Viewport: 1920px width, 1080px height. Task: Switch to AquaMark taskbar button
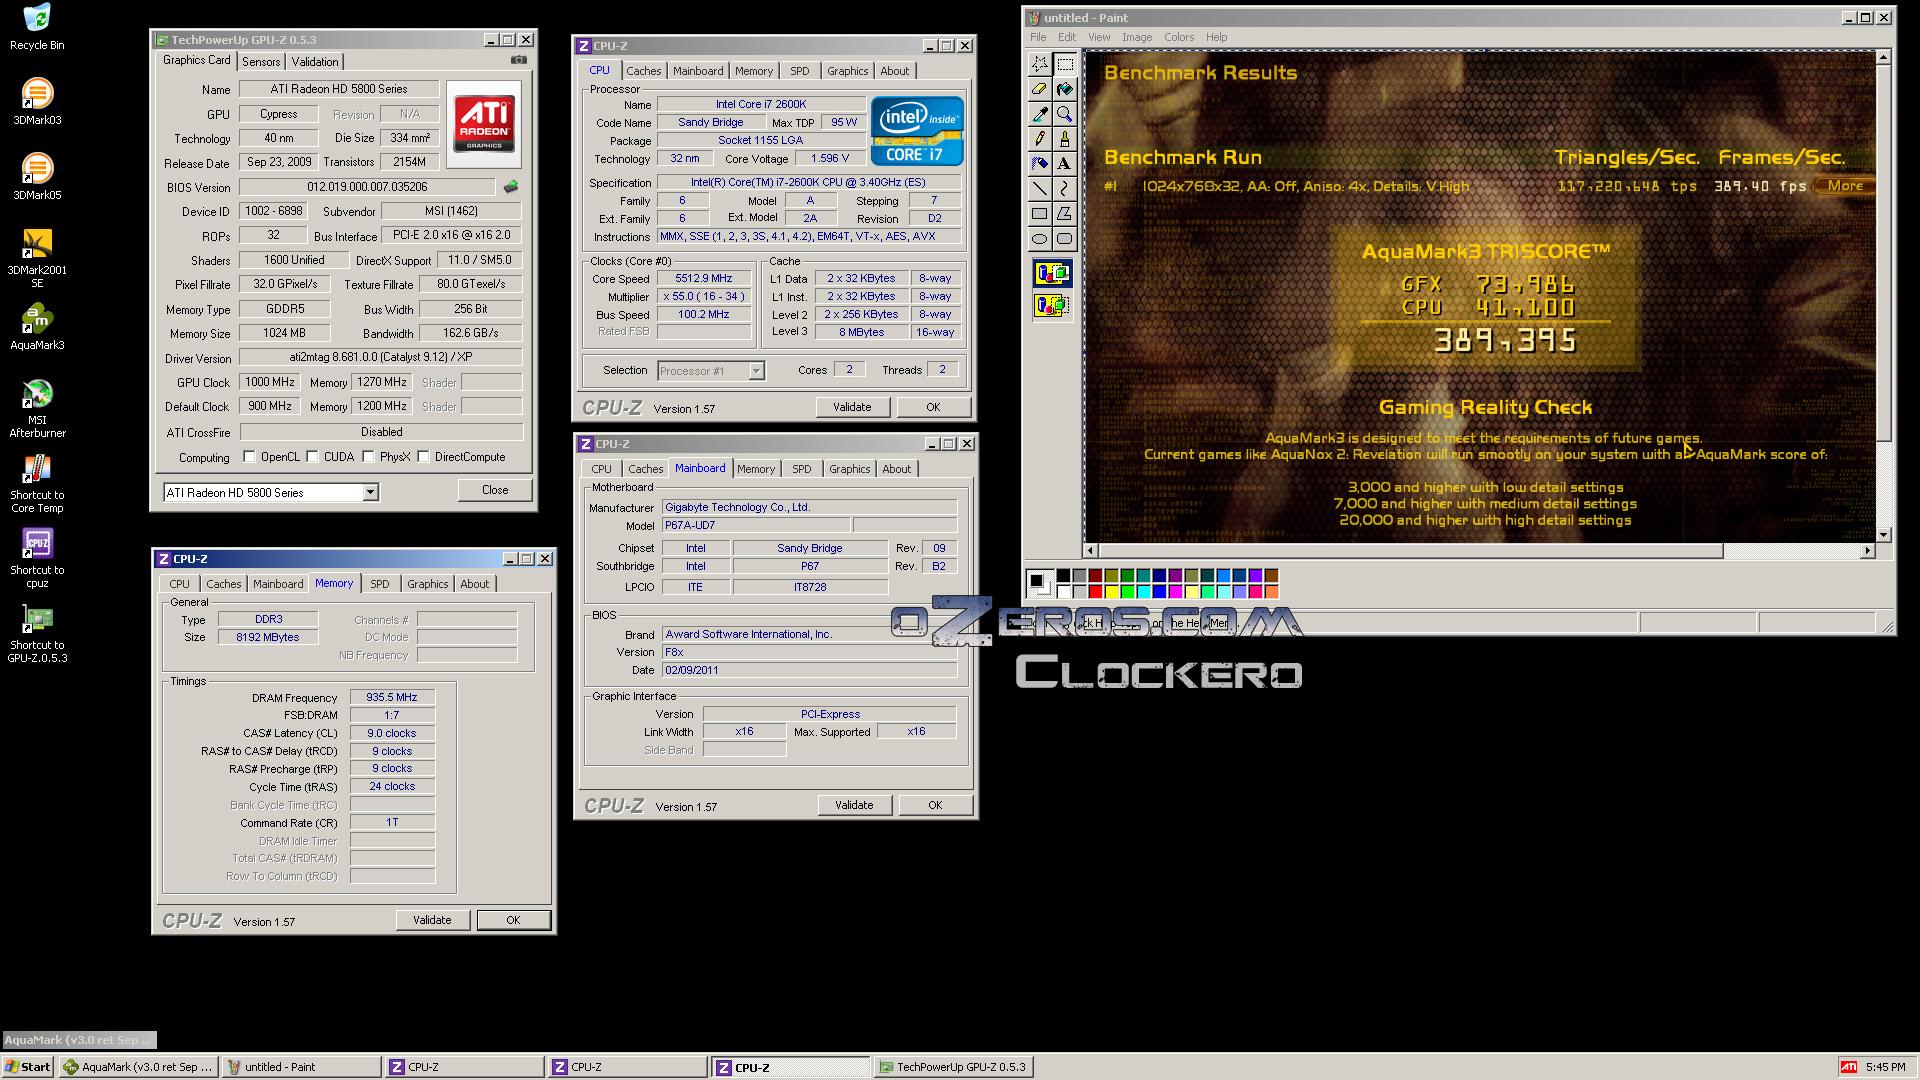click(138, 1067)
